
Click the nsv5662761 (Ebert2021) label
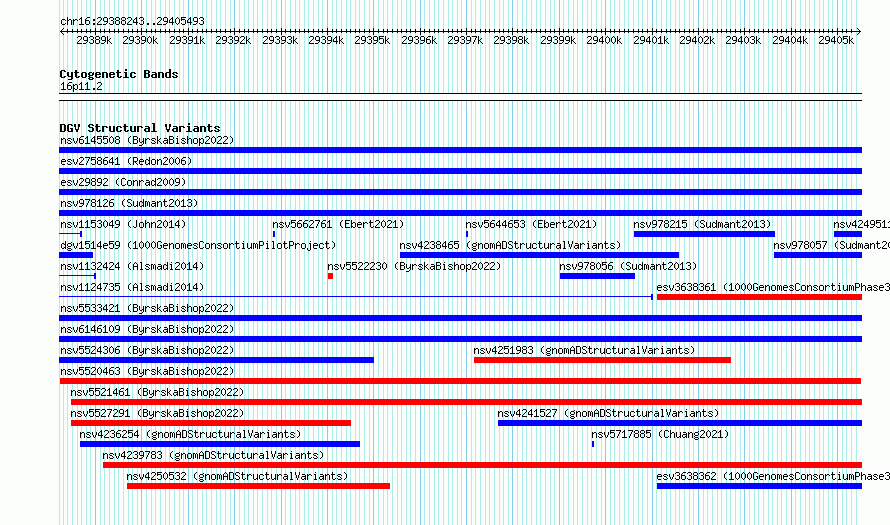338,224
